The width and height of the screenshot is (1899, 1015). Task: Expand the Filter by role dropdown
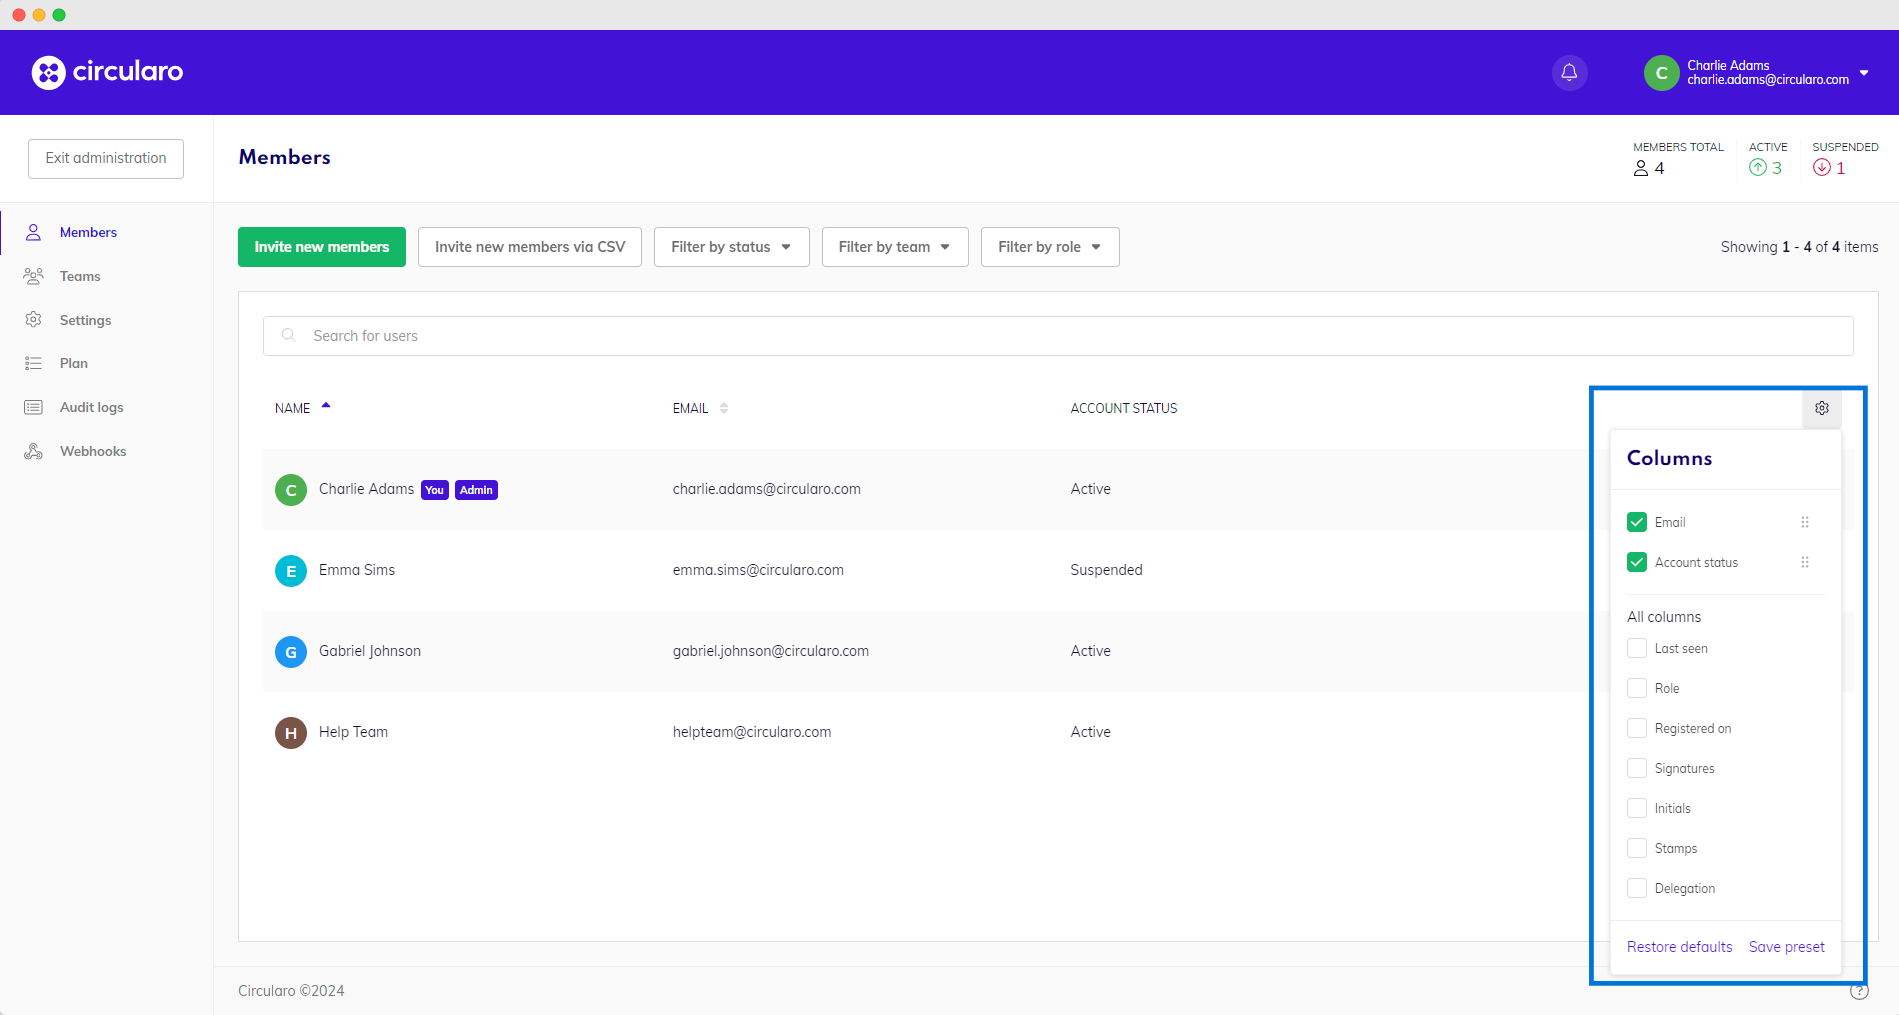tap(1049, 247)
